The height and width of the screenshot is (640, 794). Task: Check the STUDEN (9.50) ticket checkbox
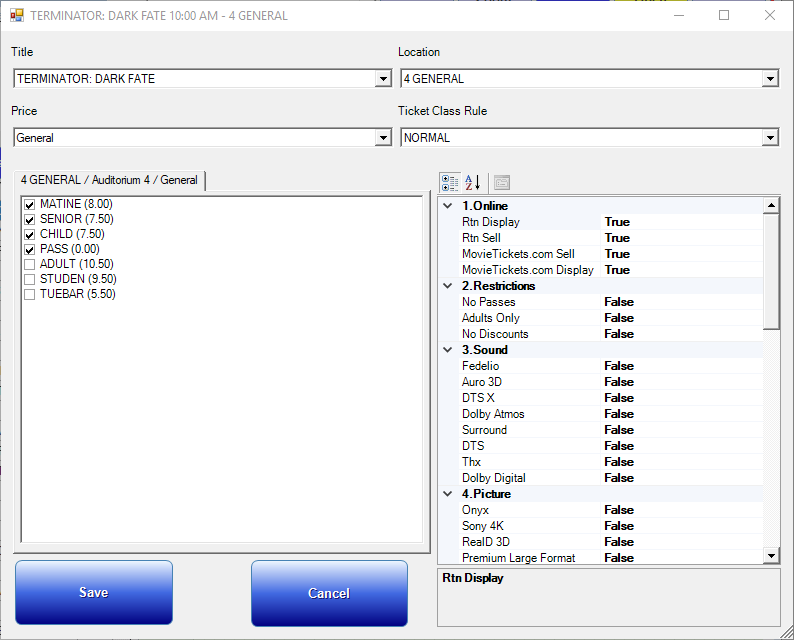tap(29, 279)
